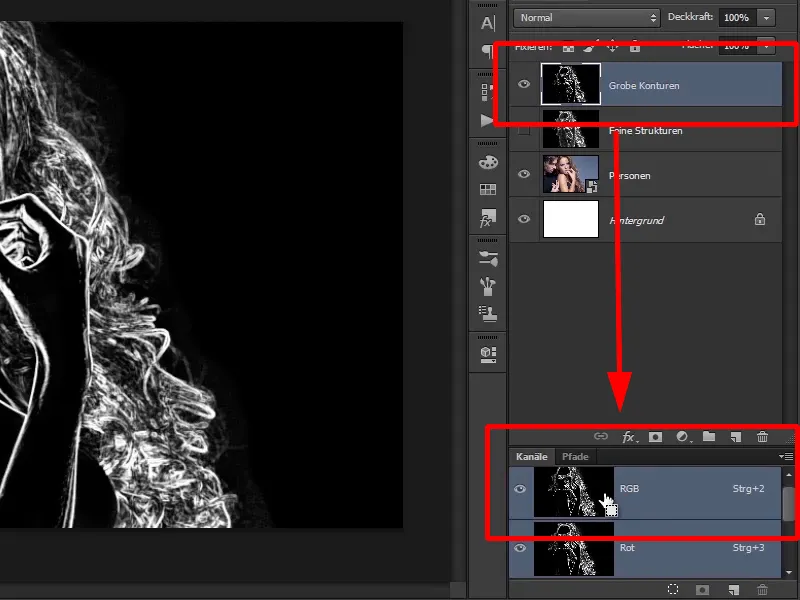The height and width of the screenshot is (600, 800).
Task: Create a new layer in Layers panel
Action: (735, 437)
